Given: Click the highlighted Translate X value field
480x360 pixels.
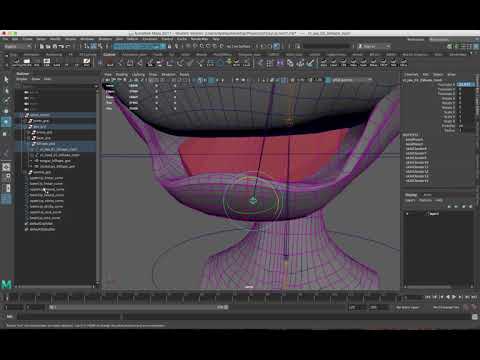Looking at the screenshot, I should [x=465, y=85].
